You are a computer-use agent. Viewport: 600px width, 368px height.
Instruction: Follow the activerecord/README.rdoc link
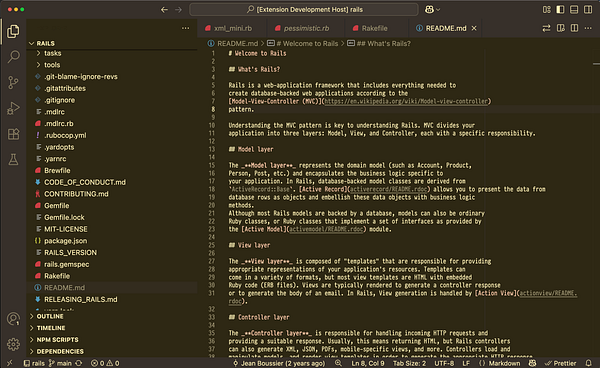(x=389, y=189)
